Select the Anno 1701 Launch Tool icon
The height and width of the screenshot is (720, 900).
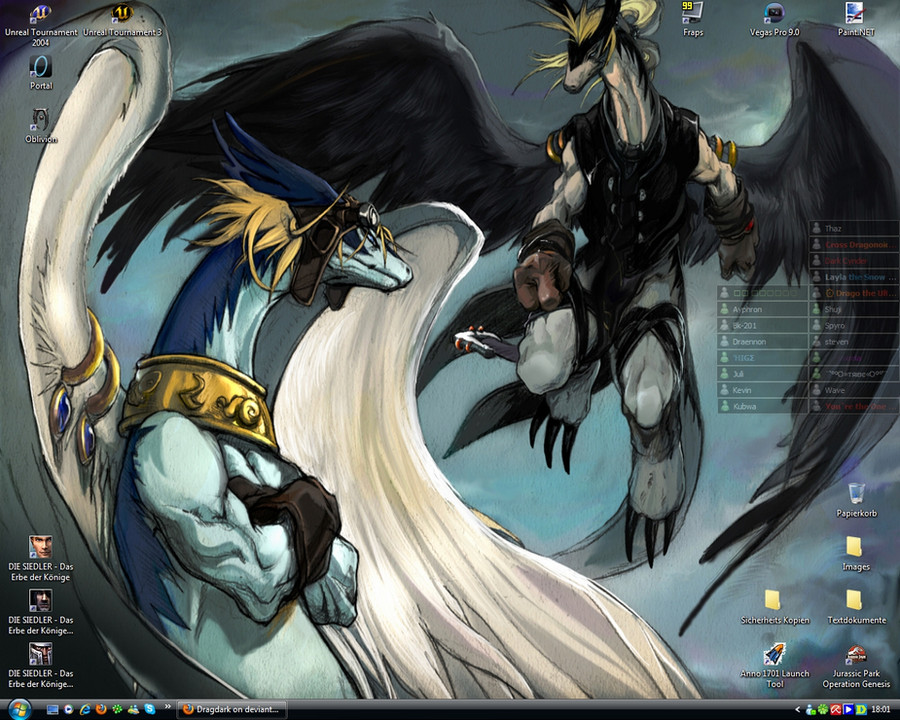[775, 665]
